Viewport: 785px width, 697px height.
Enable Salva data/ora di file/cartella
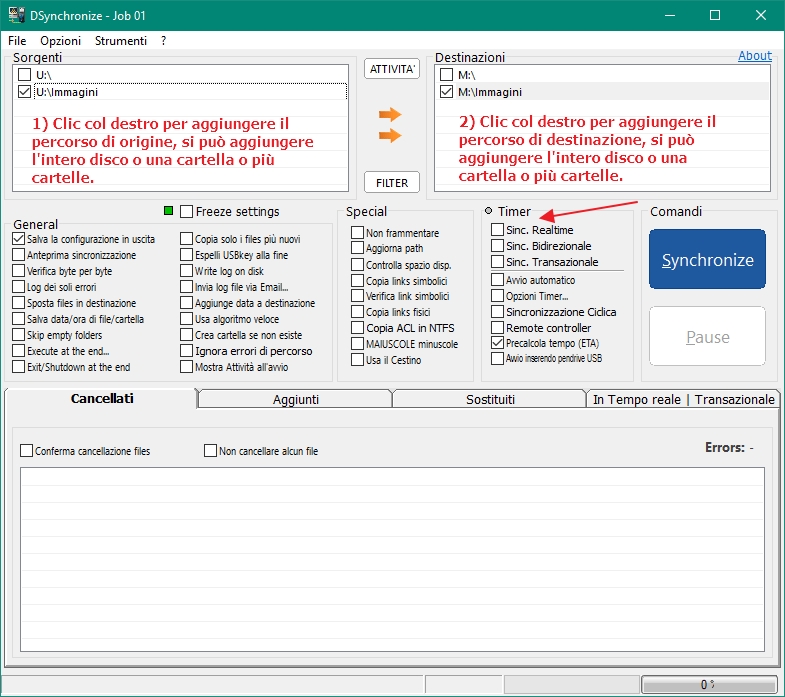pos(19,319)
